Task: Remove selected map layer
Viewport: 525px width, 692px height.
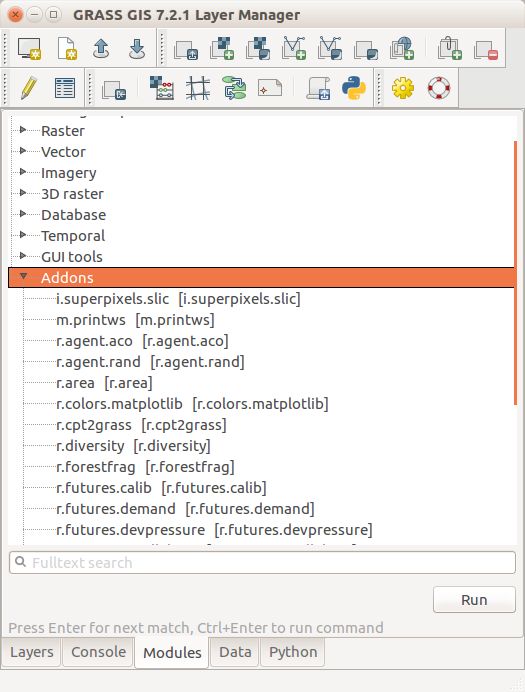Action: click(x=486, y=49)
